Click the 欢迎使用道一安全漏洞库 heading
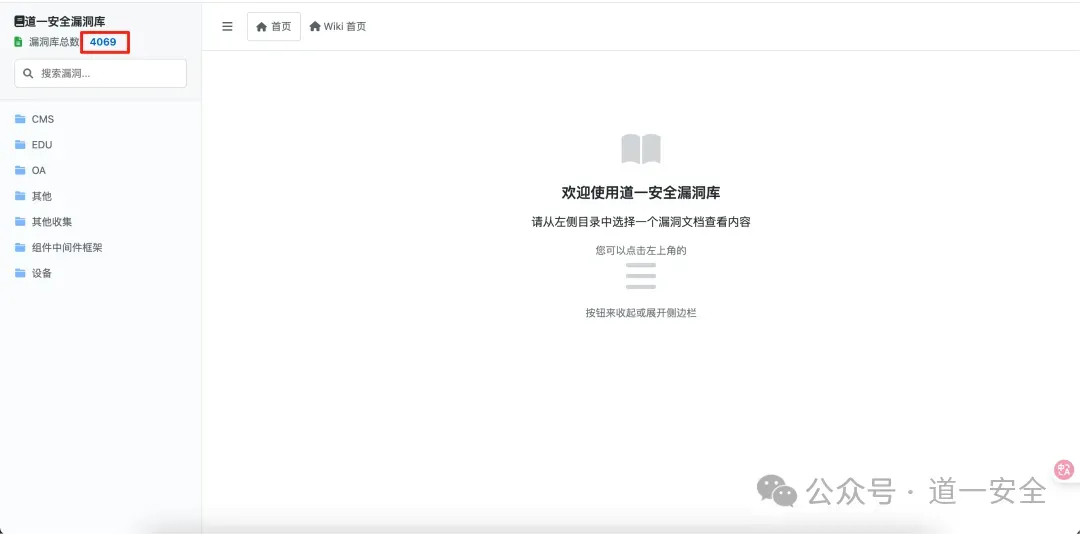Screen dimensions: 1080x534 coord(641,193)
